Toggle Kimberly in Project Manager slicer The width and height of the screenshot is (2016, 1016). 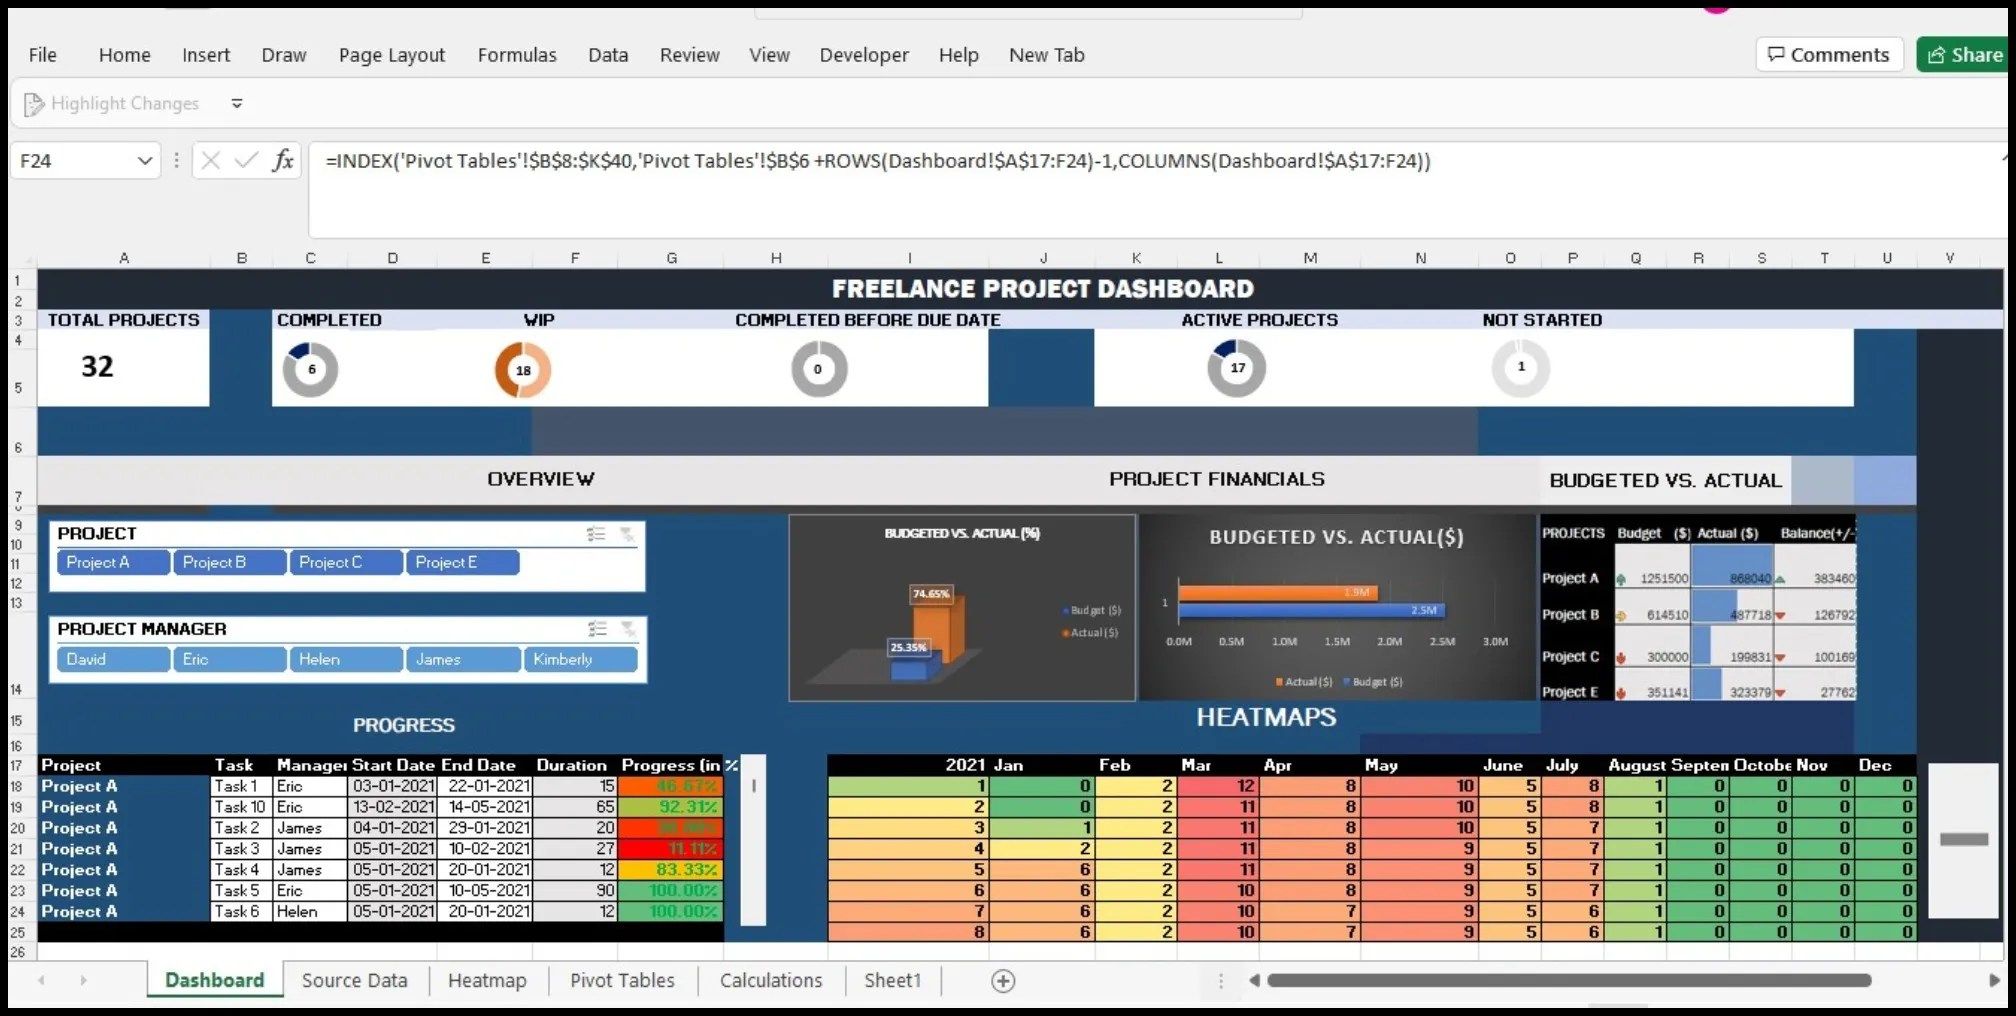tap(580, 659)
